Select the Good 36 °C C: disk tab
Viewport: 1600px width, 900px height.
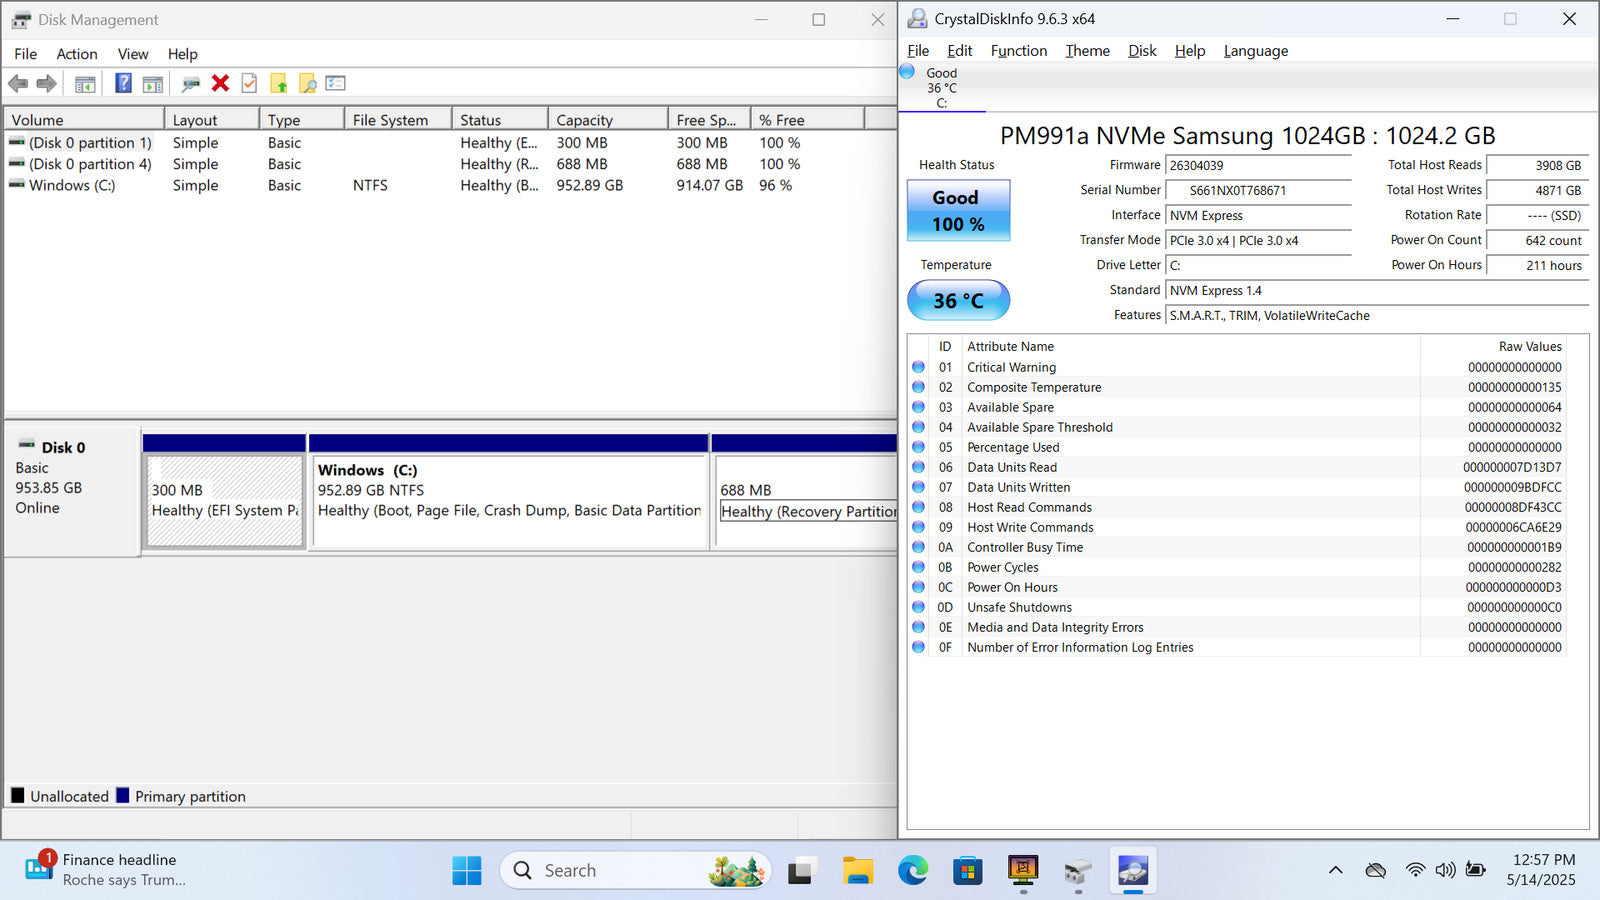pyautogui.click(x=941, y=88)
